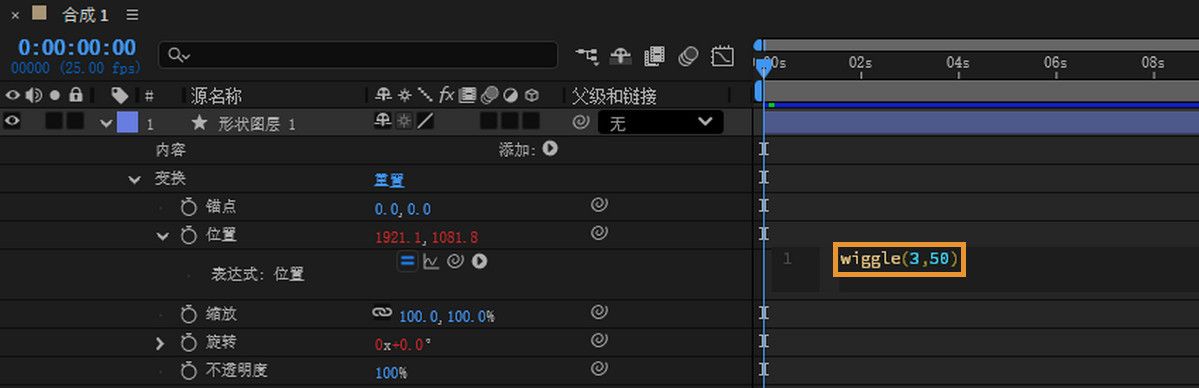Hide 形状图层 1 with eye toggle

click(x=12, y=122)
